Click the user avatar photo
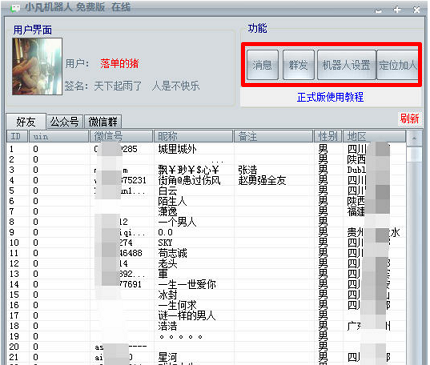This screenshot has height=365, width=430. point(37,66)
